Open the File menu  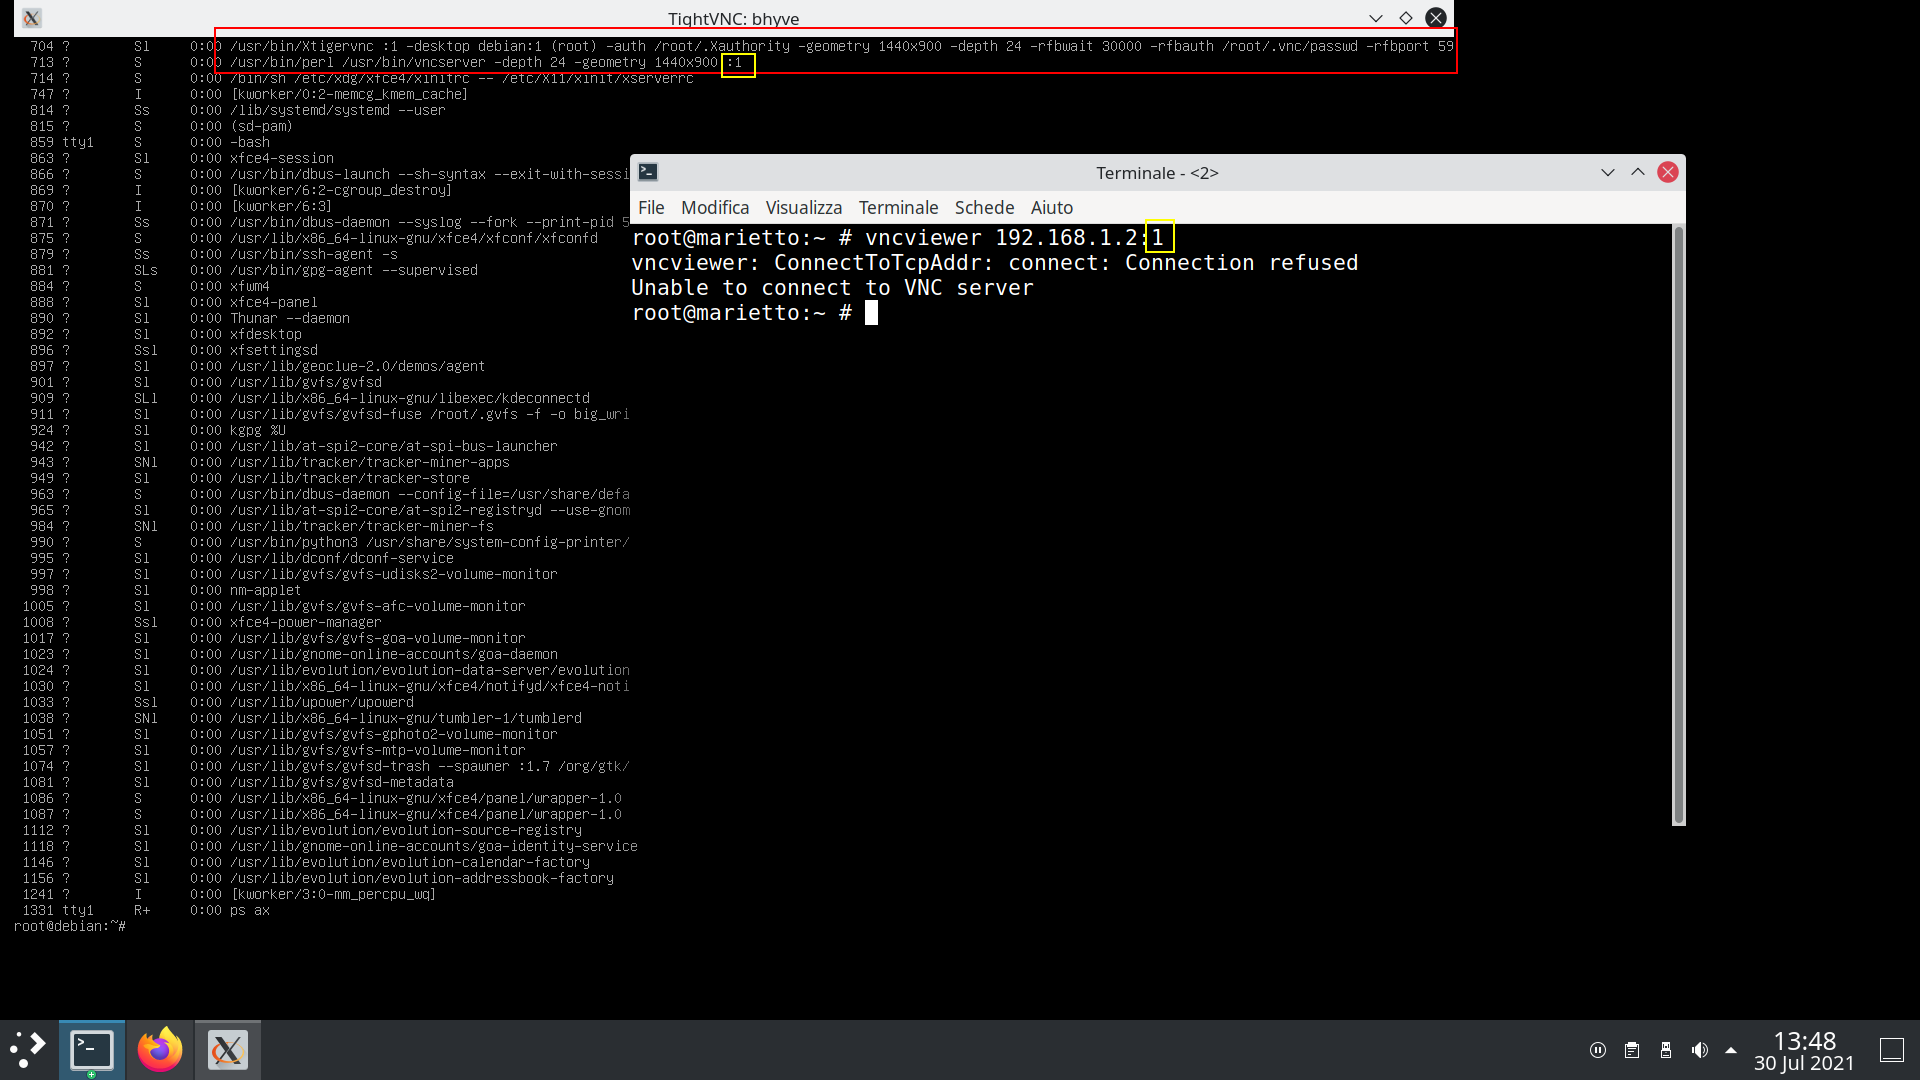(651, 207)
